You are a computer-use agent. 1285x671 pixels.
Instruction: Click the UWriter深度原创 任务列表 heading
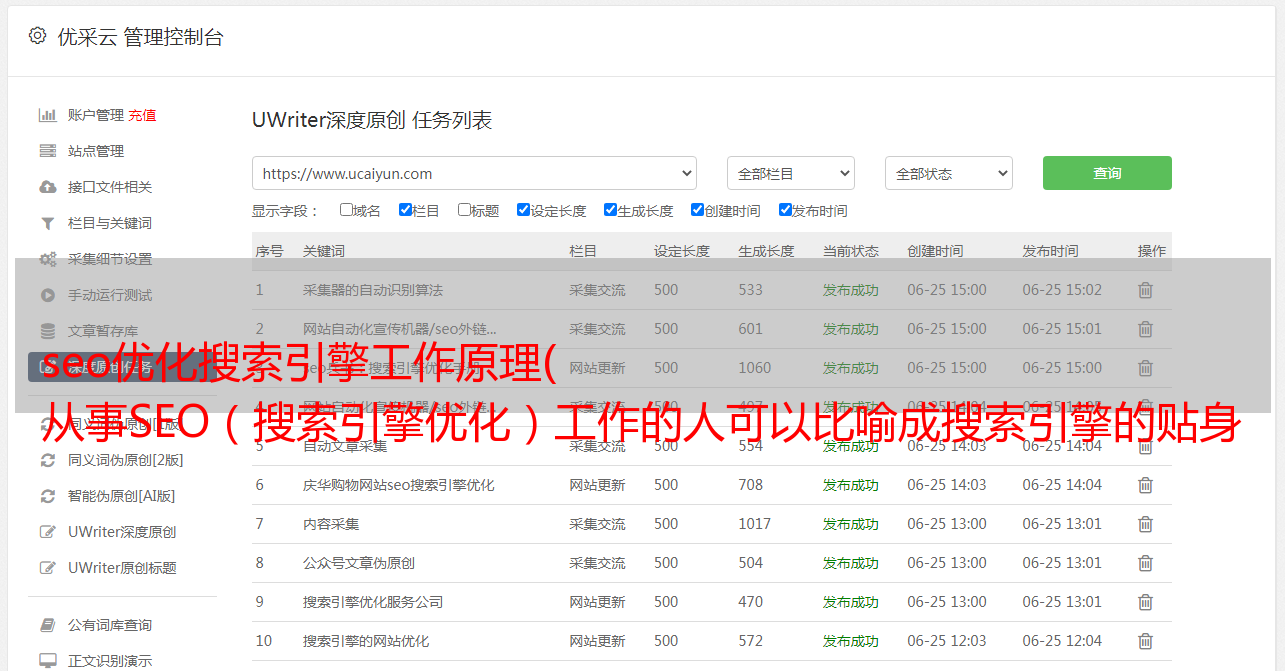(x=372, y=120)
